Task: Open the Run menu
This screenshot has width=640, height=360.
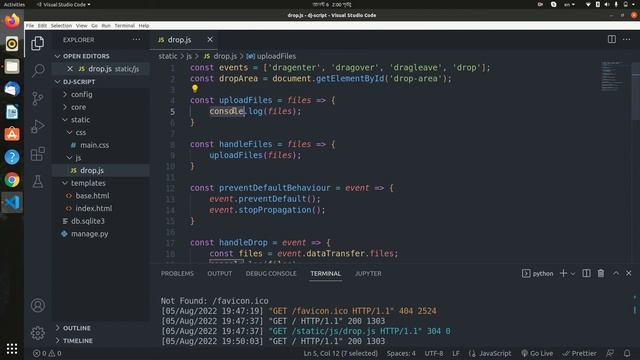Action: click(106, 25)
